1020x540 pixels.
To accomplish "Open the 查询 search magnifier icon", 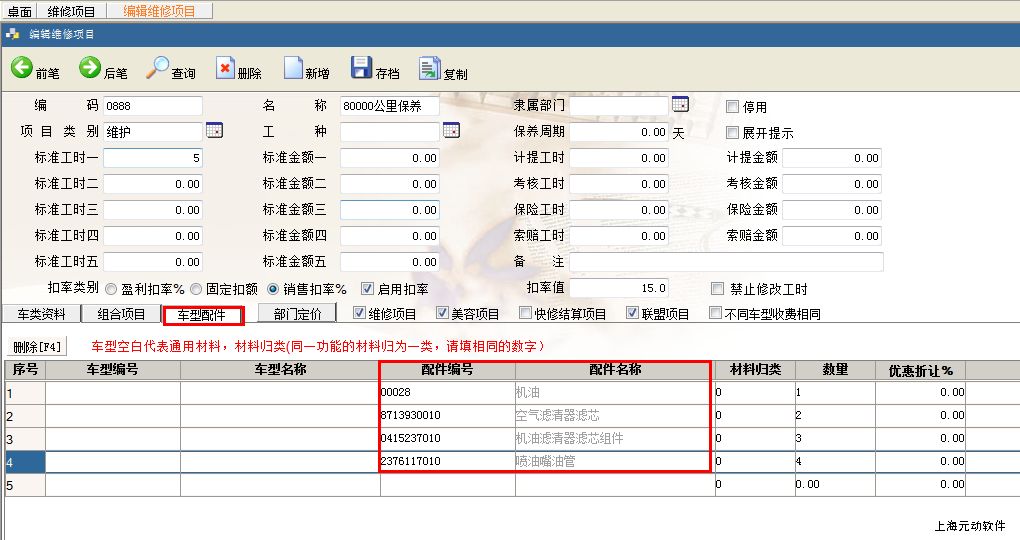I will (x=158, y=68).
